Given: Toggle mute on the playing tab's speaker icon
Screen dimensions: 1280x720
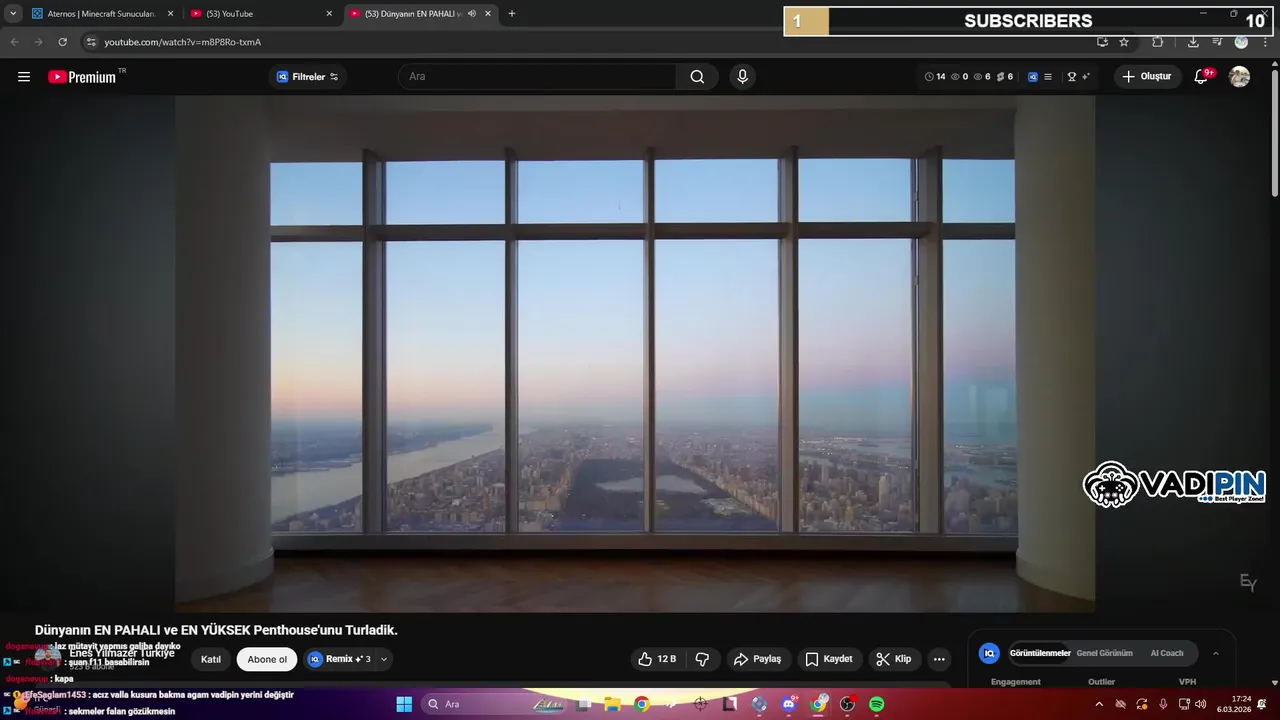Looking at the screenshot, I should click(472, 14).
